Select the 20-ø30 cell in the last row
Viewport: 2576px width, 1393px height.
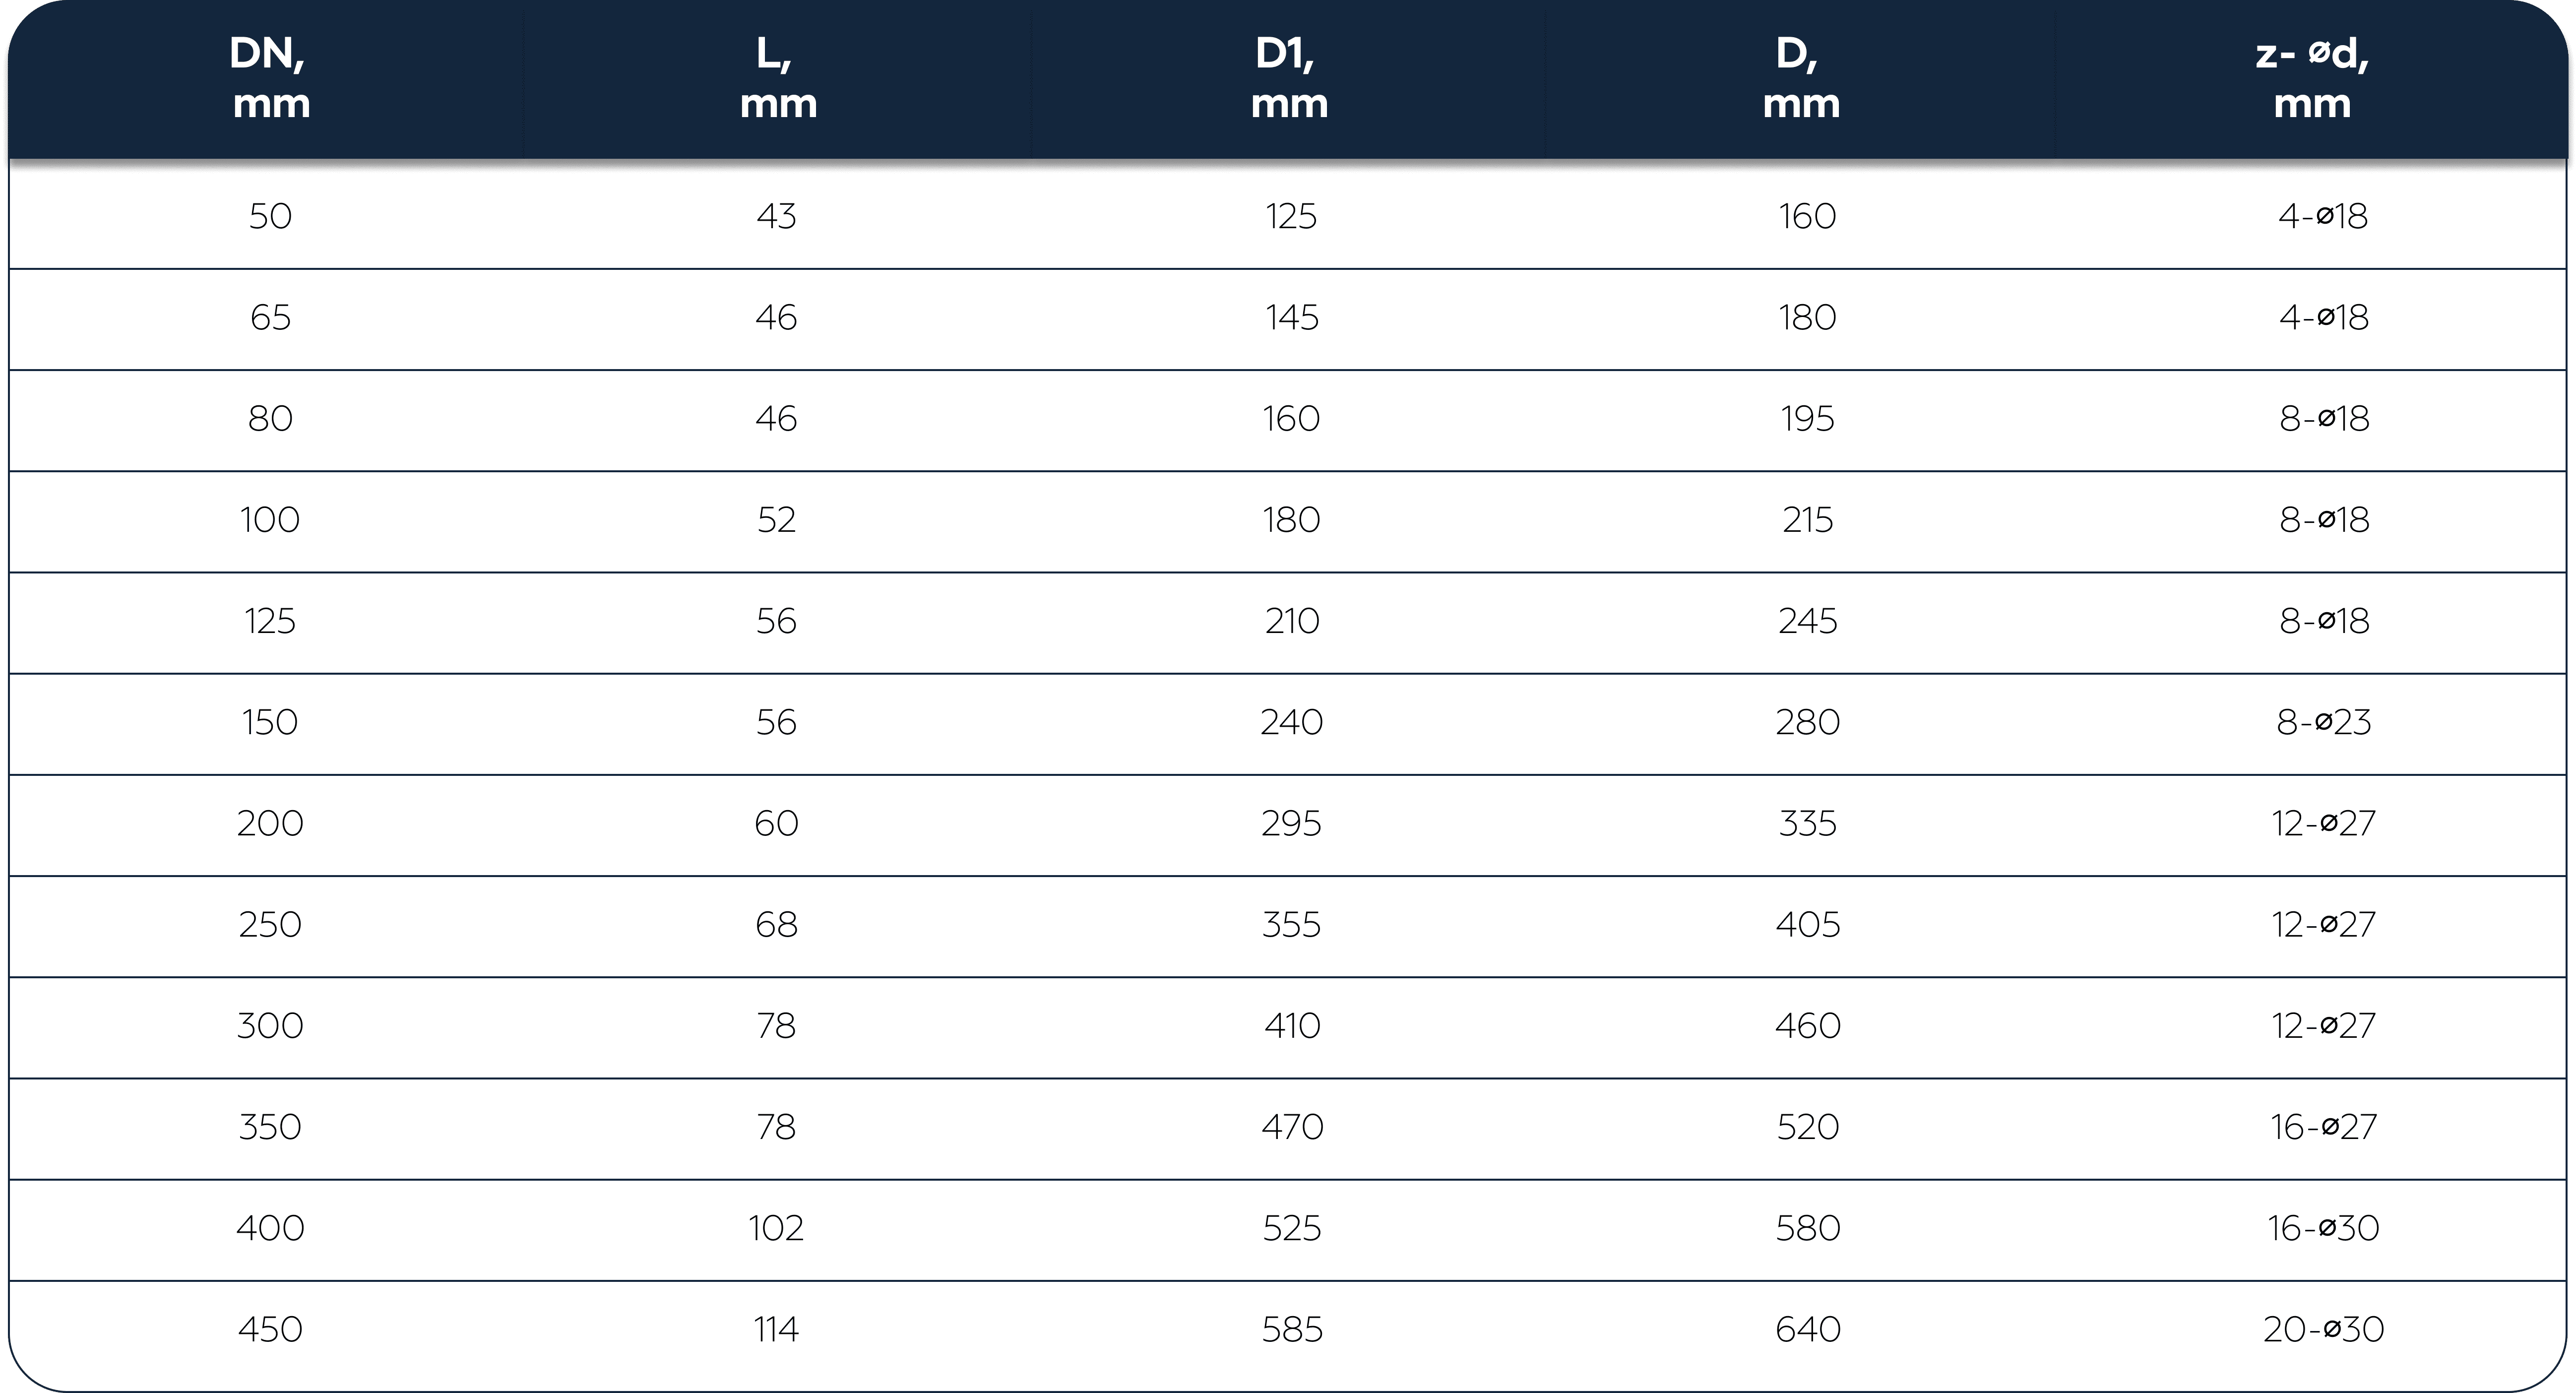click(2323, 1329)
